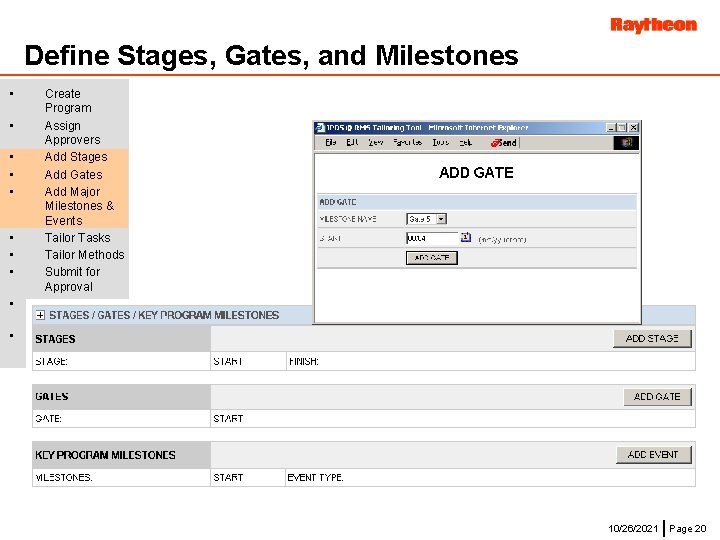
Task: Click the Page 20 footer text
Action: [687, 529]
